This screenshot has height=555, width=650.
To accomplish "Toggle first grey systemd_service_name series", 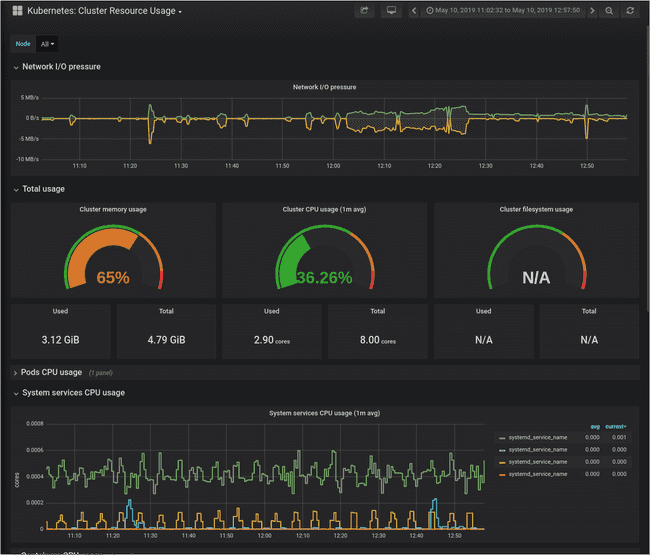I will click(x=538, y=437).
